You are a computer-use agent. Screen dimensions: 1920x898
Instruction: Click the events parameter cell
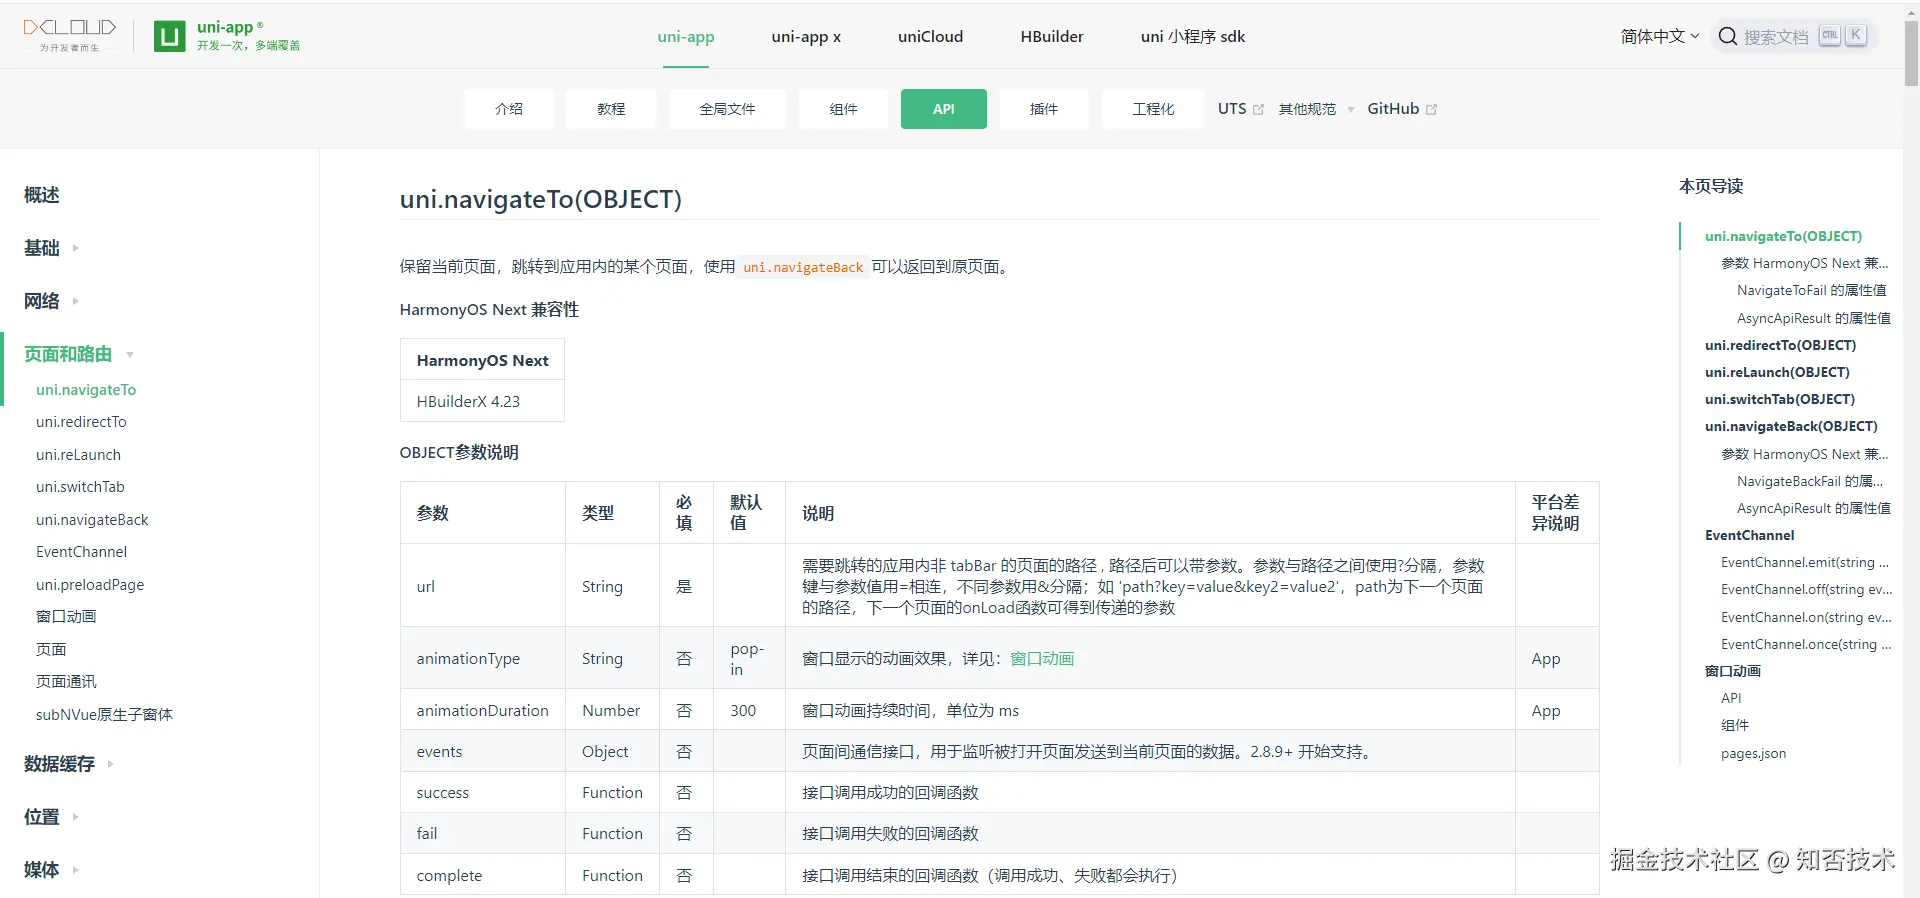[x=483, y=752]
